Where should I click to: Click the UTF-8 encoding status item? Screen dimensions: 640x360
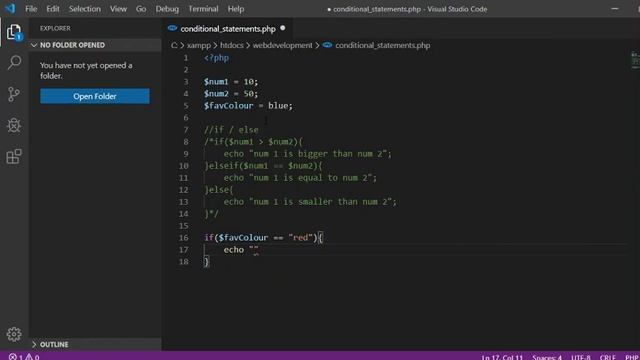tap(580, 357)
